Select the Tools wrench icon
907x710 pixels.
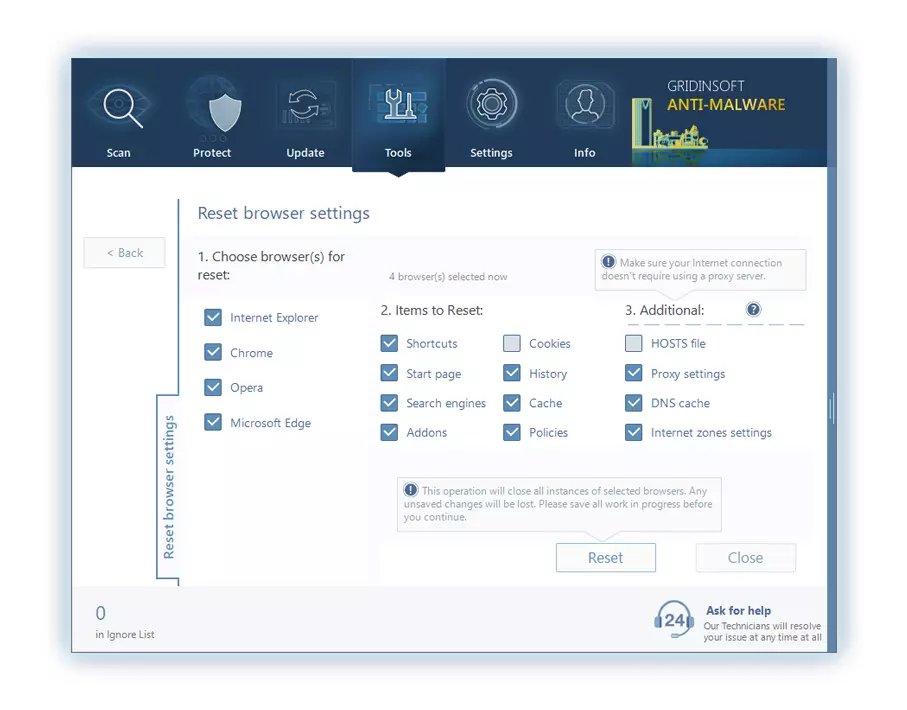click(398, 107)
